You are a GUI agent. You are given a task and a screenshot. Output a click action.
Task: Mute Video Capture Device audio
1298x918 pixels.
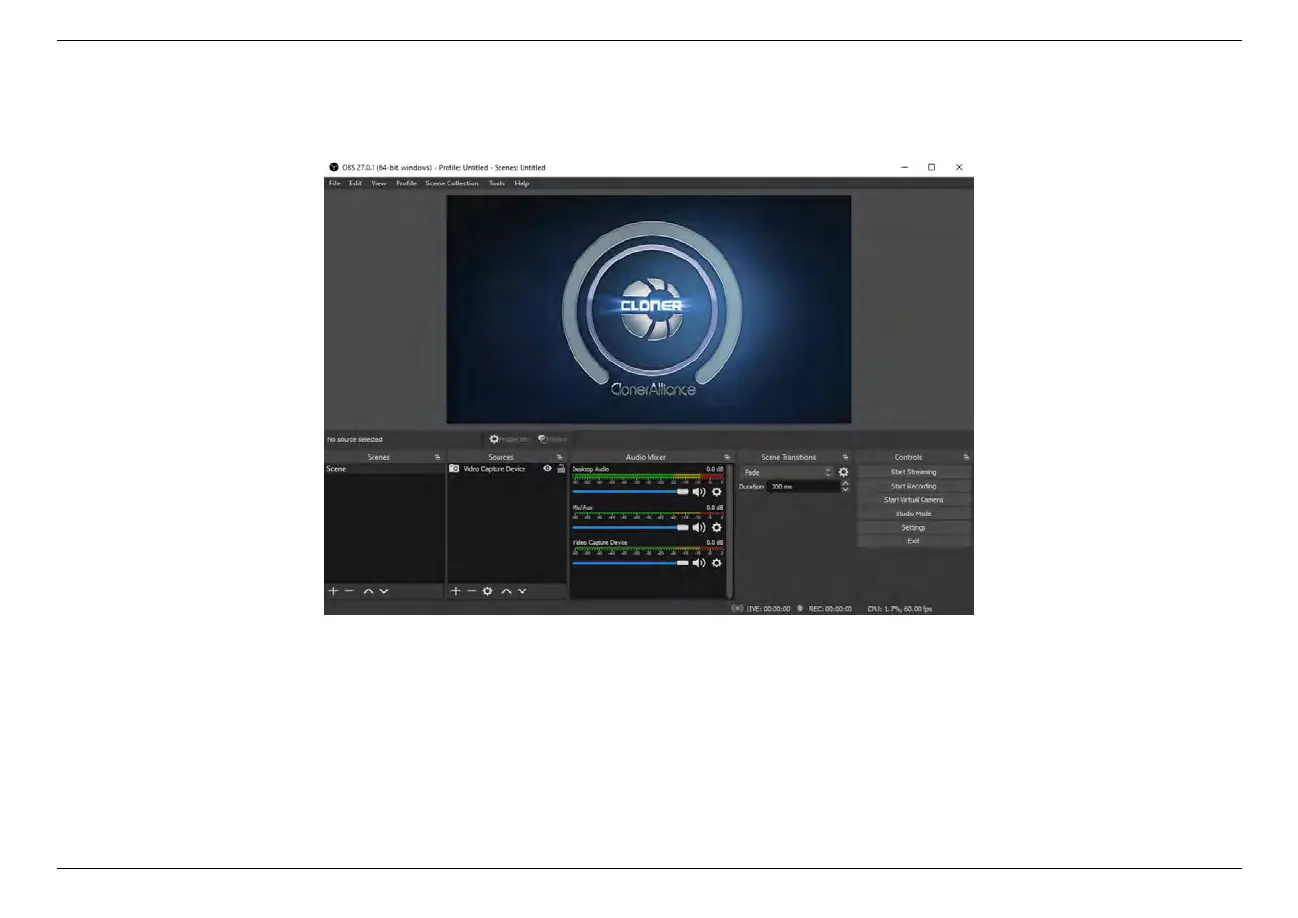(x=699, y=562)
